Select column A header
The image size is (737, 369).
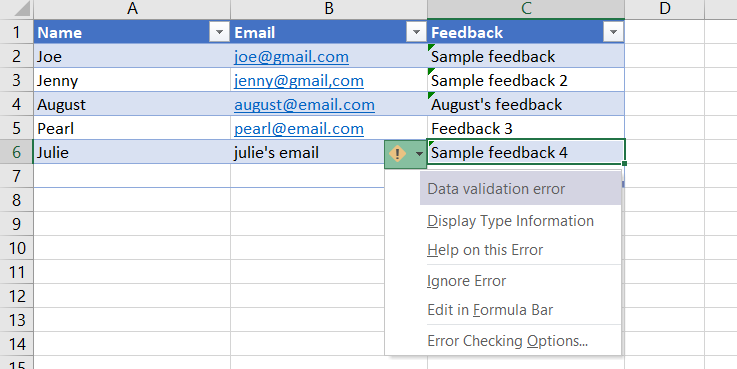pos(132,8)
